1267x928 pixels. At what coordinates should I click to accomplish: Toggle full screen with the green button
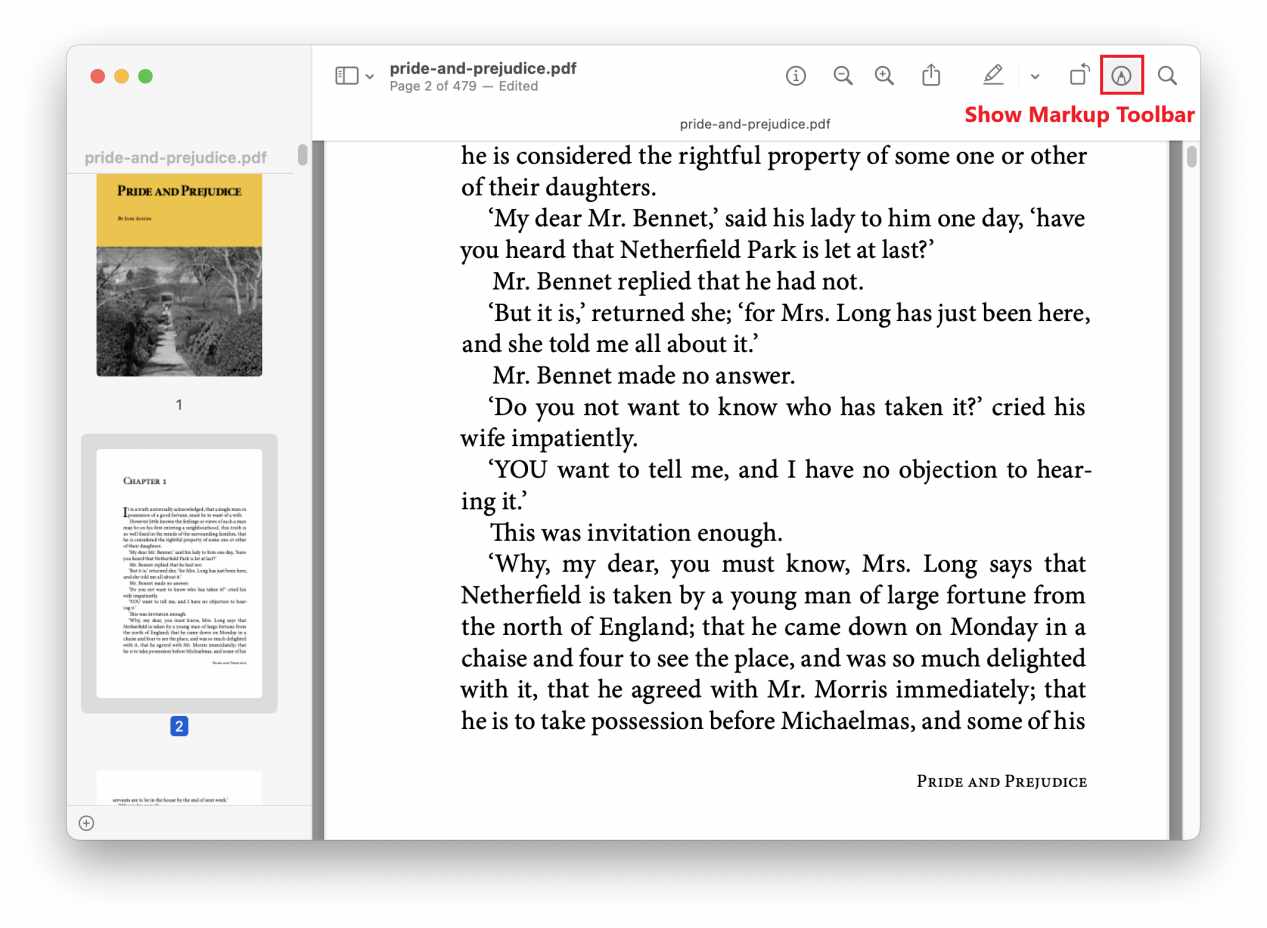(146, 75)
